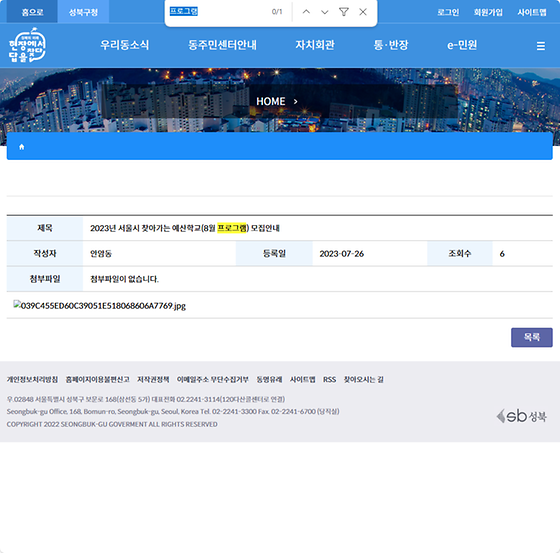The height and width of the screenshot is (553, 560).
Task: Click the find-in-page search field
Action: click(218, 11)
